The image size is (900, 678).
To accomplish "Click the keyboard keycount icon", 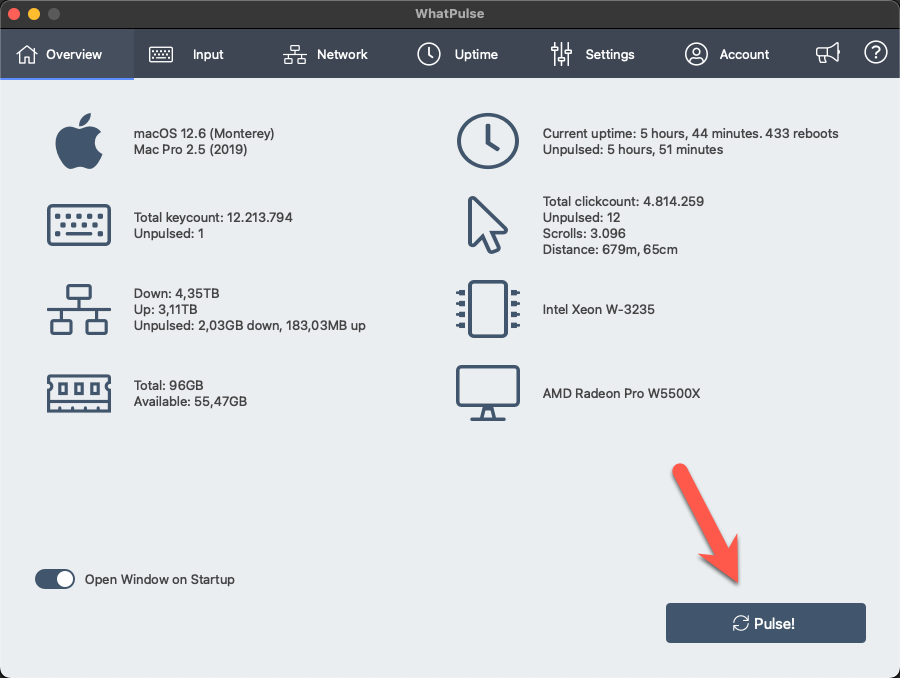I will point(79,225).
